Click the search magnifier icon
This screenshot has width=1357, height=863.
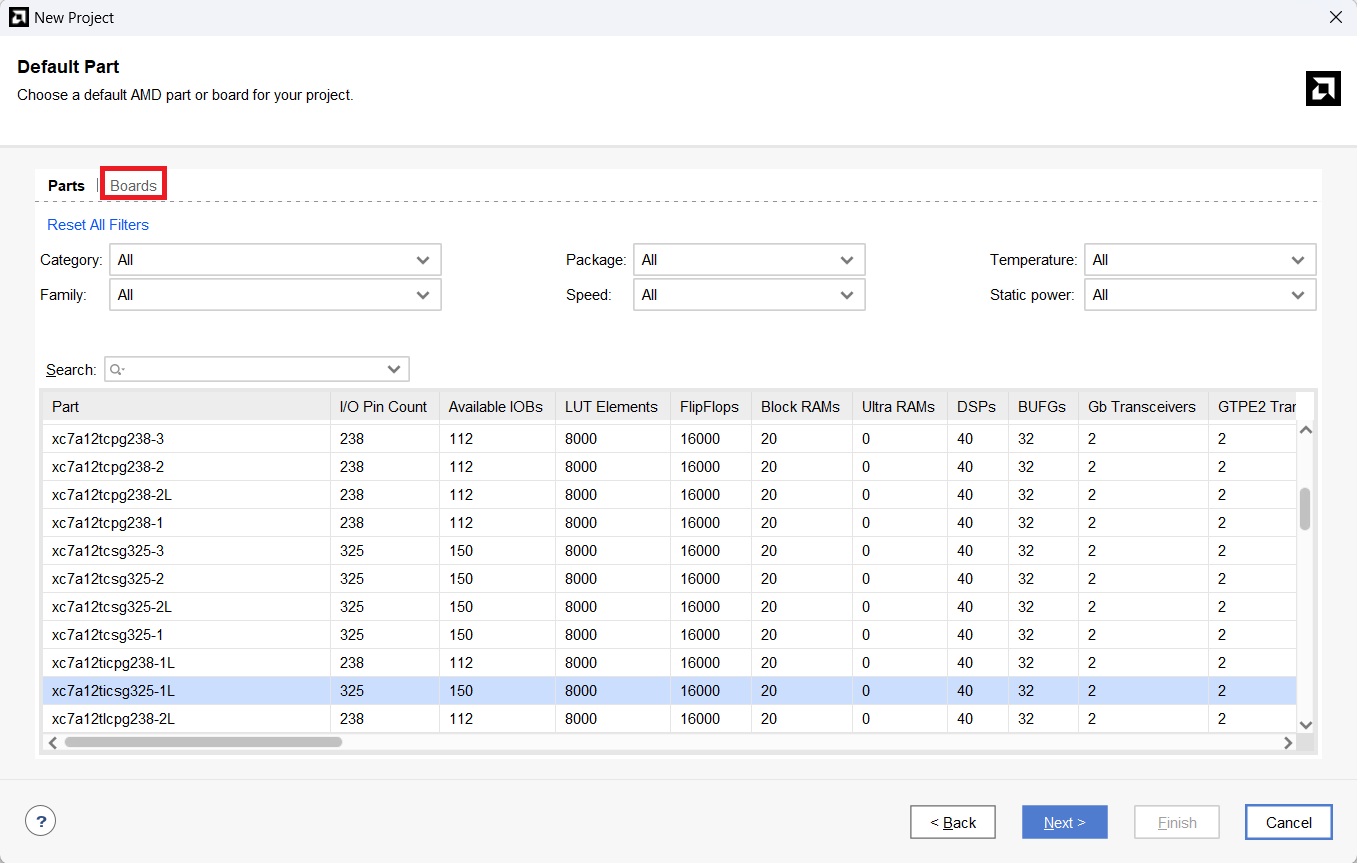117,370
